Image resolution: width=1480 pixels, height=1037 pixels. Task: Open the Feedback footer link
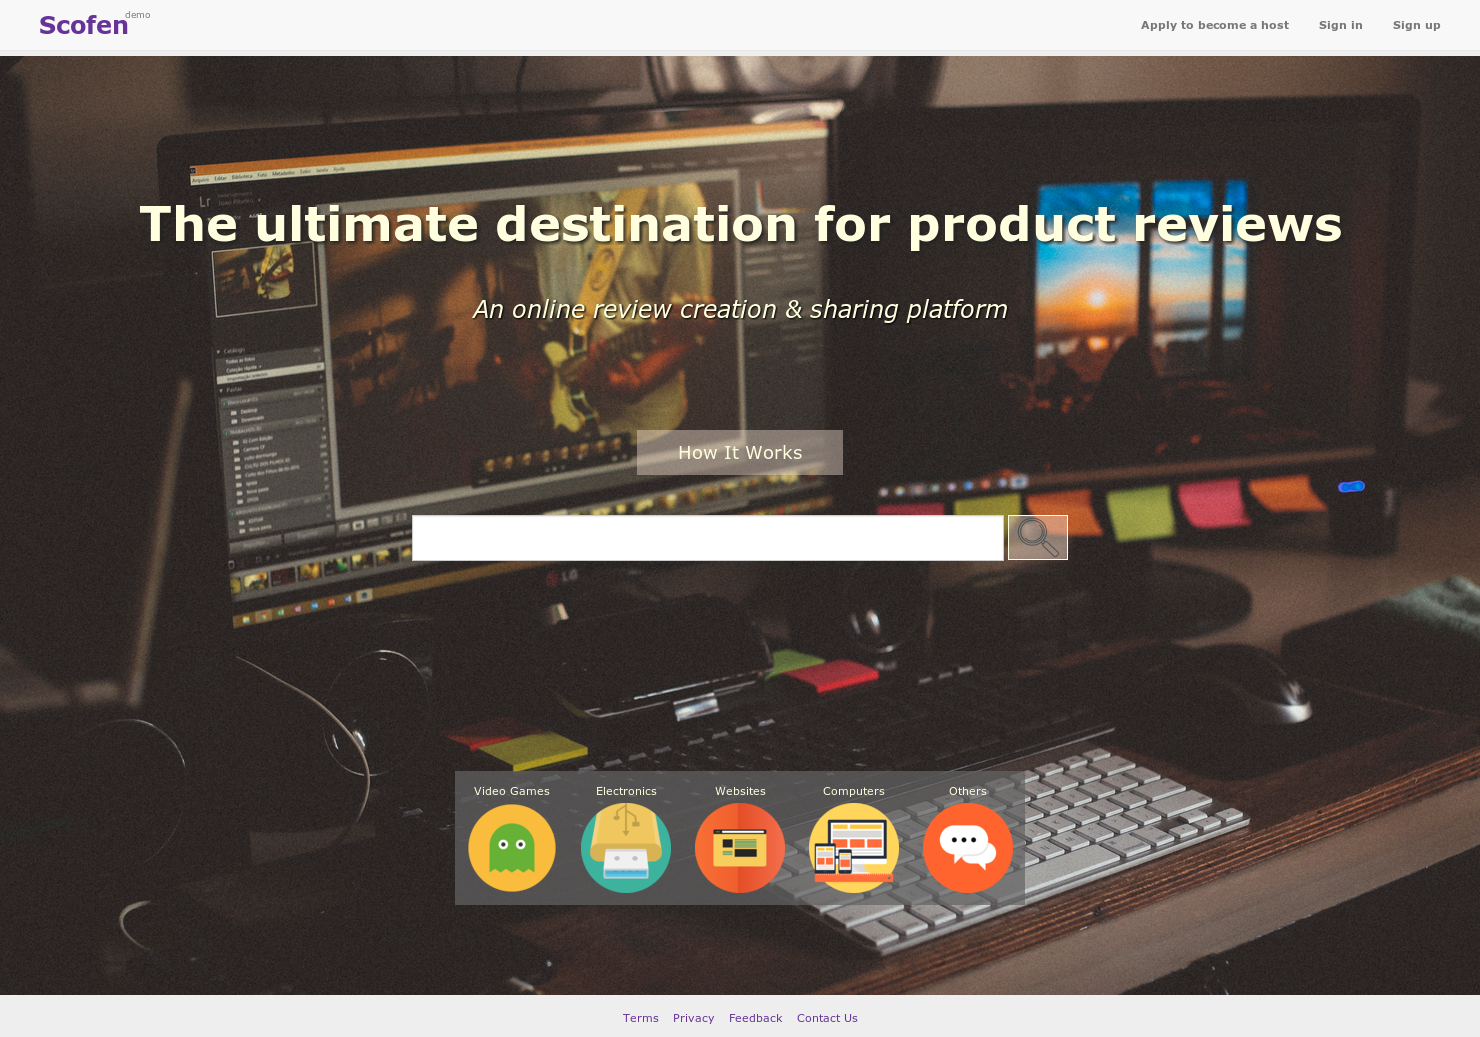(x=756, y=1018)
